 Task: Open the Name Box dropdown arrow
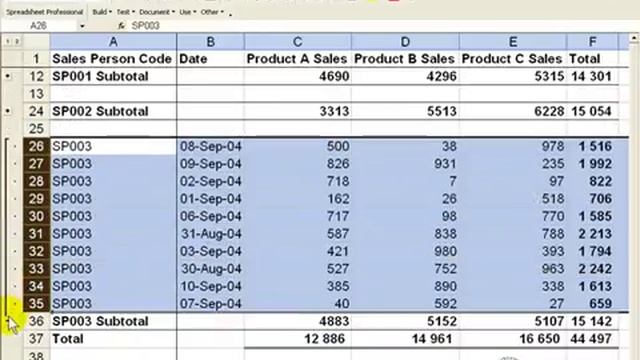tap(82, 26)
